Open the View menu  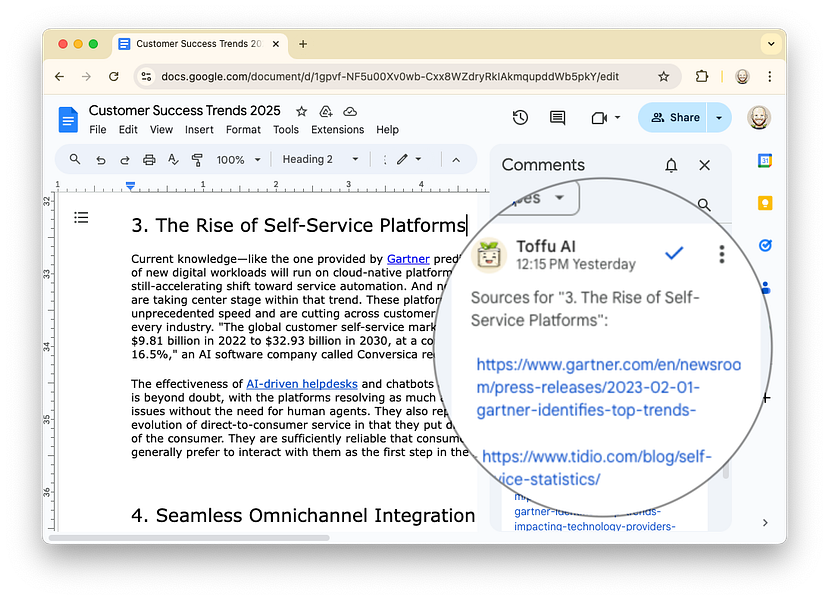(161, 130)
